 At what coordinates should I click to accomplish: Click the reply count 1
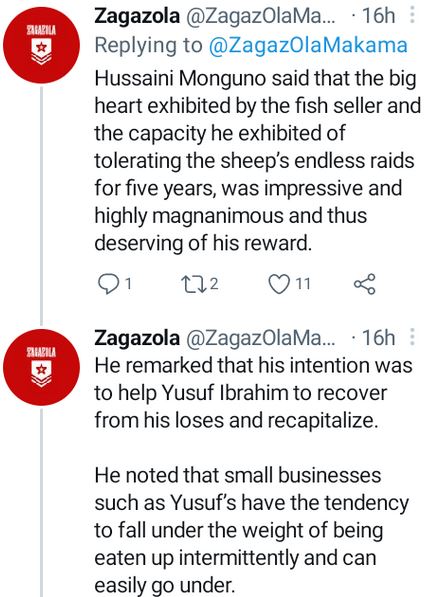128,284
